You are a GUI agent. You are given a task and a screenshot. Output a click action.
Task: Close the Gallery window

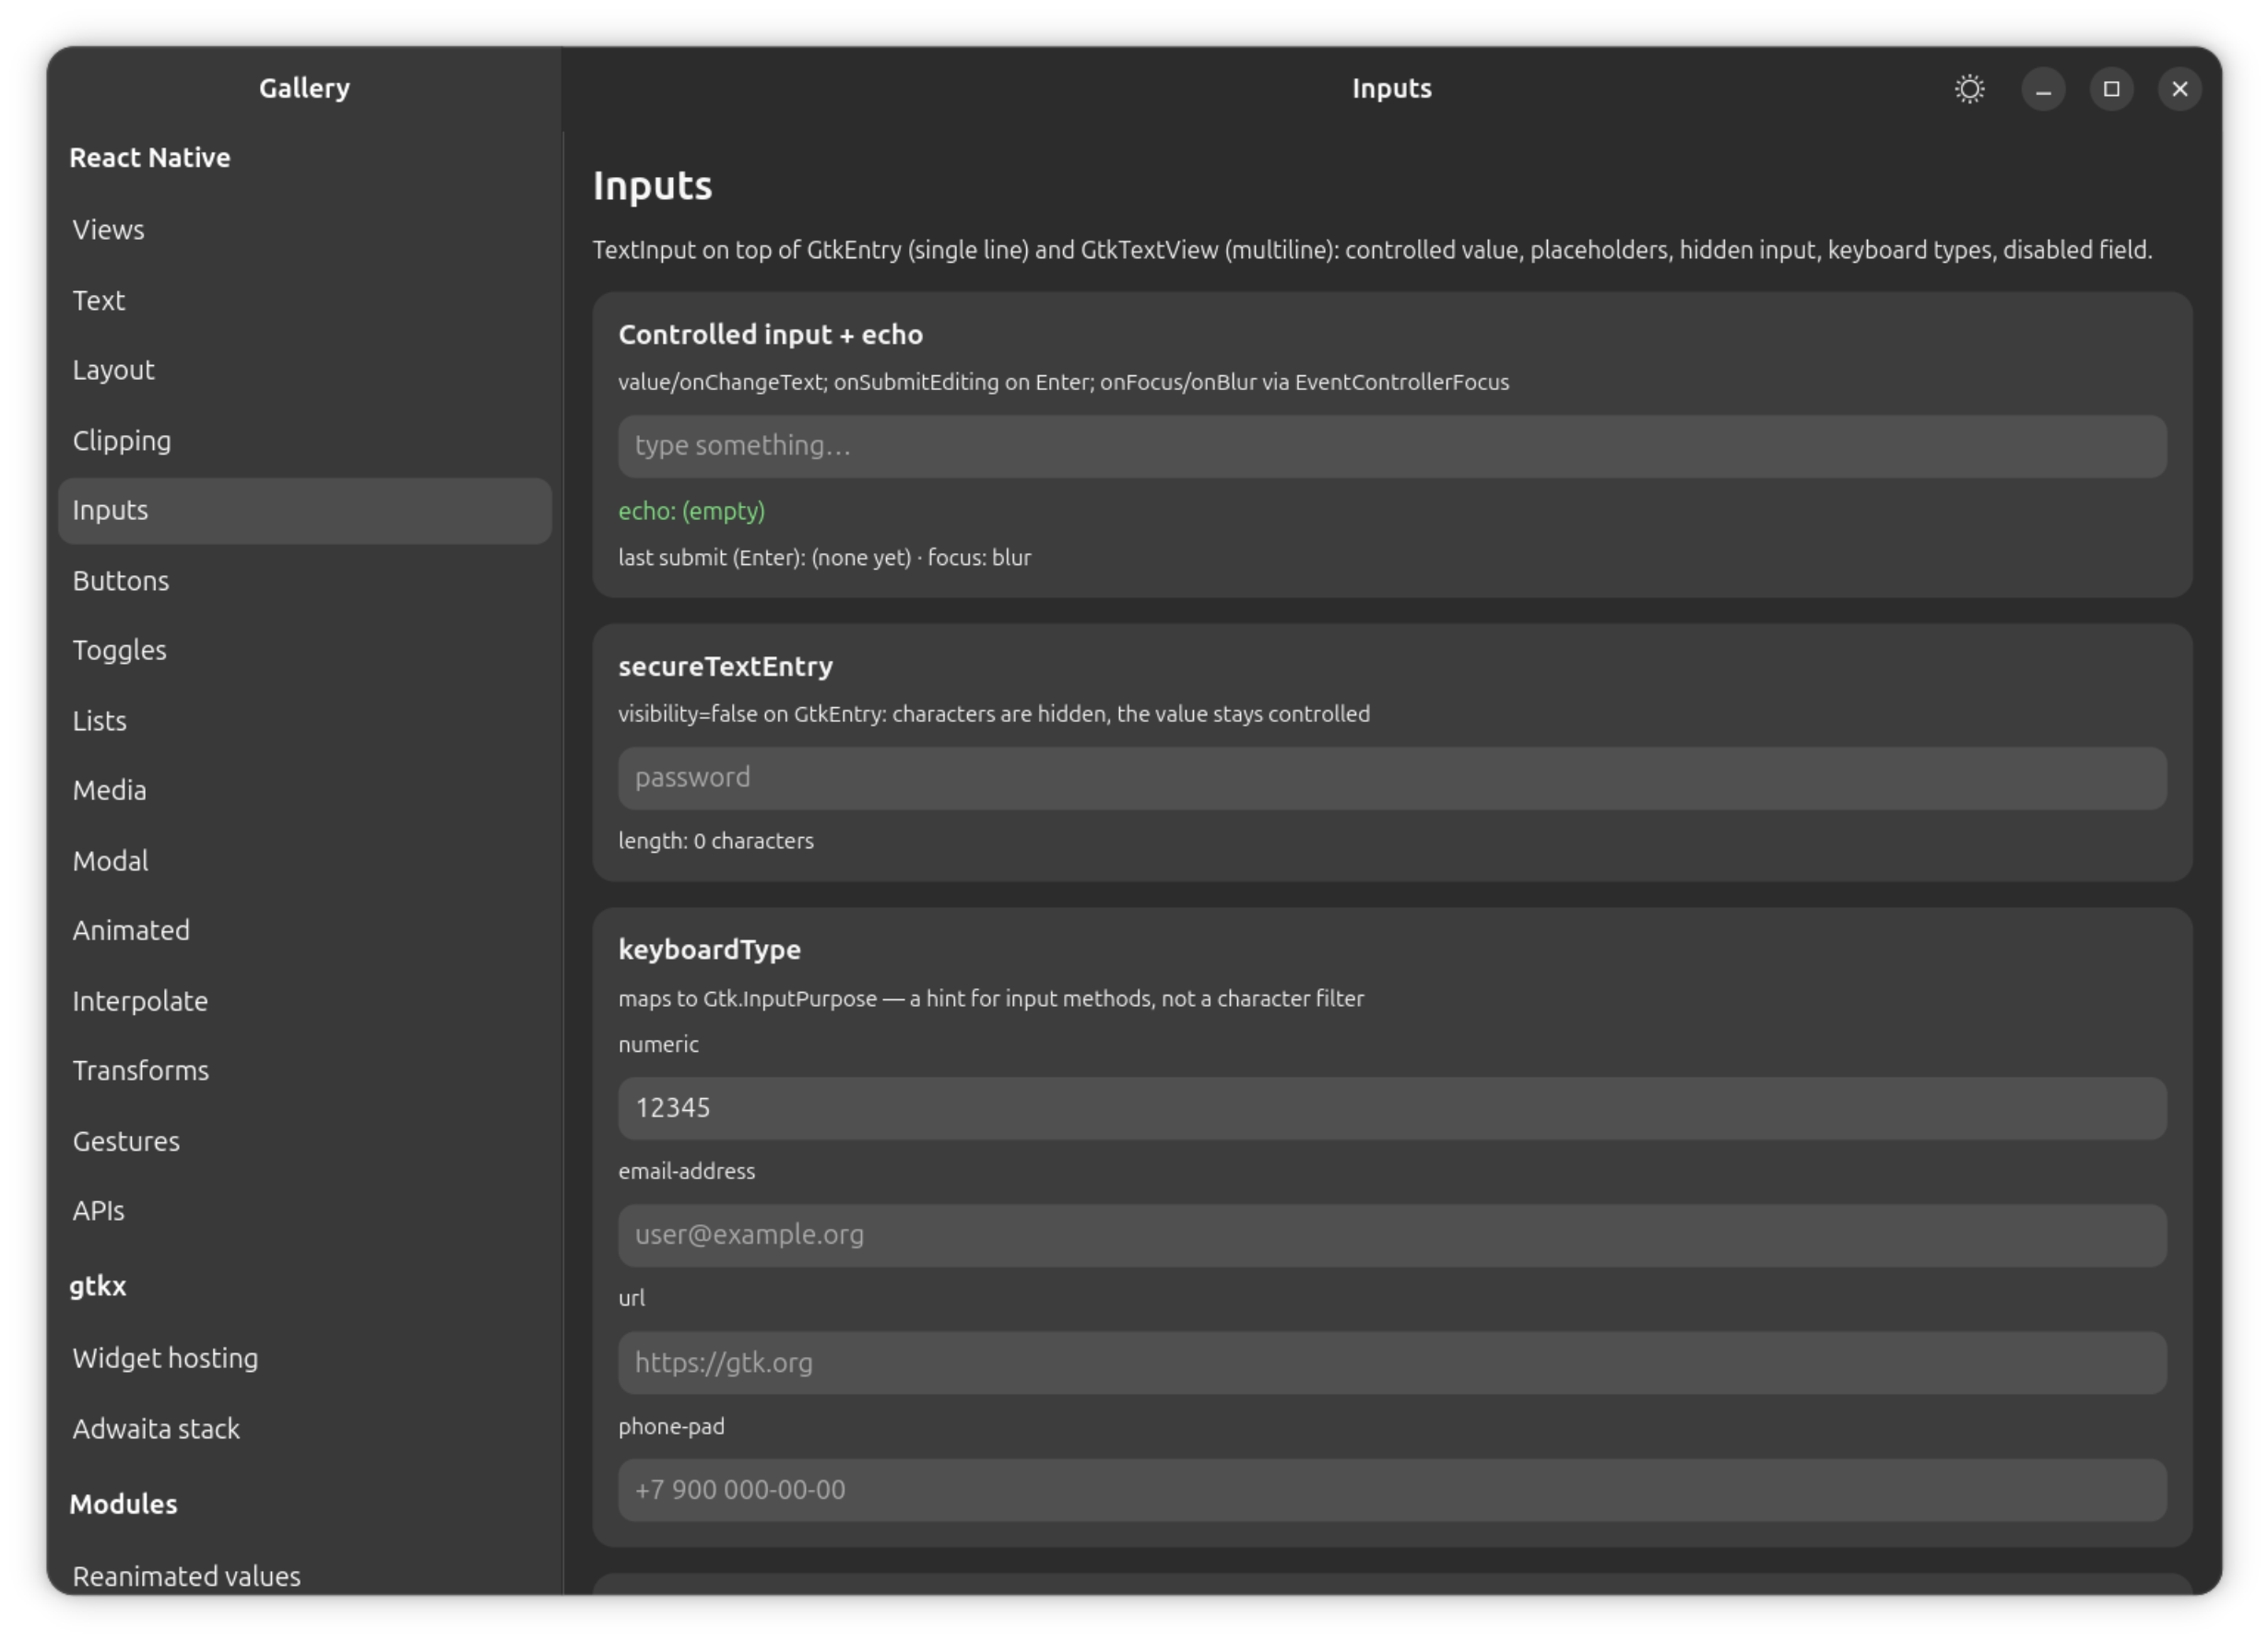pyautogui.click(x=2179, y=89)
